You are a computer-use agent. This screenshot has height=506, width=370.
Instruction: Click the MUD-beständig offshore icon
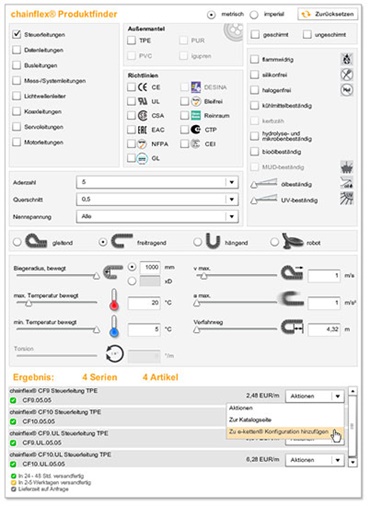pos(347,167)
